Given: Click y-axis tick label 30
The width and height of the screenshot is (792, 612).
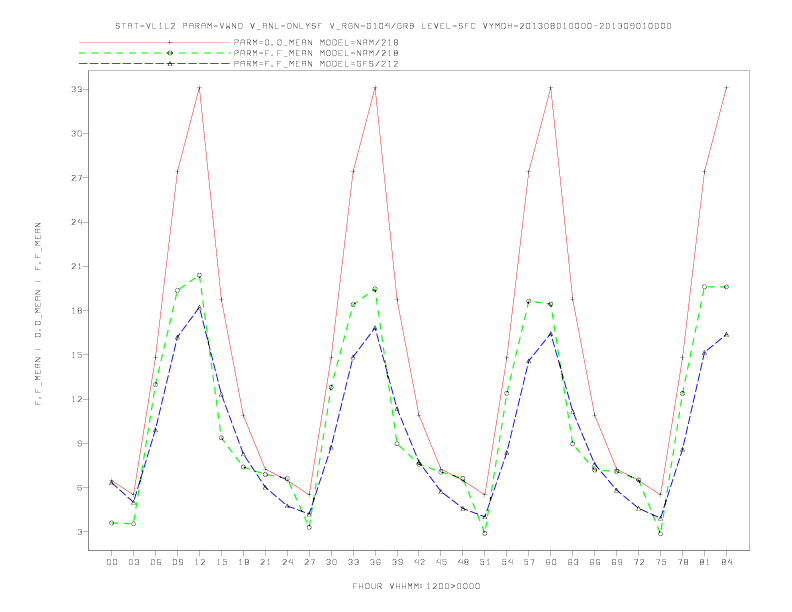Looking at the screenshot, I should tap(77, 134).
